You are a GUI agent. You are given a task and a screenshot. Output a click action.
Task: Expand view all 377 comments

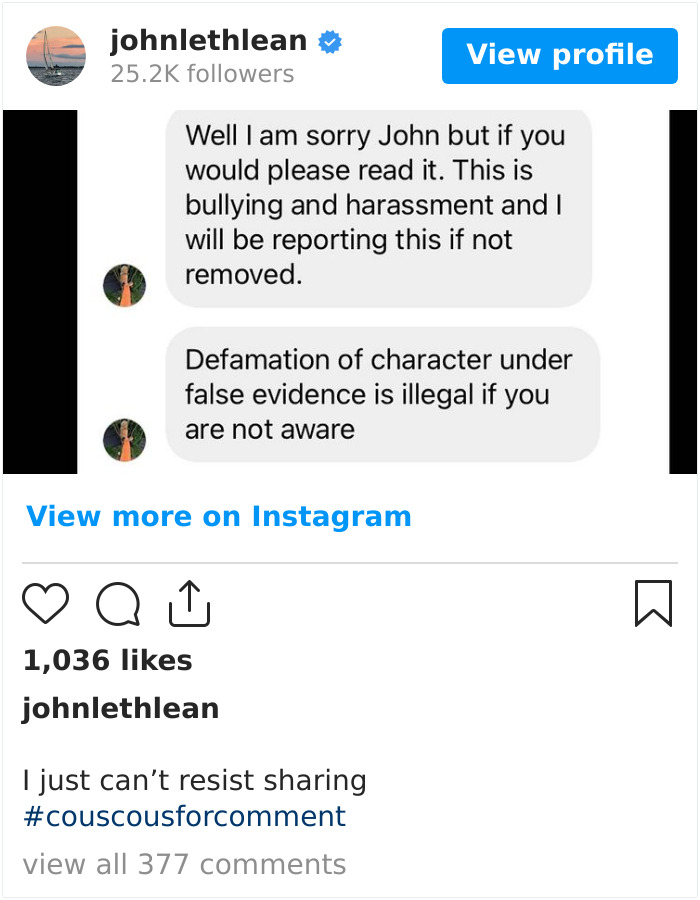(x=184, y=864)
